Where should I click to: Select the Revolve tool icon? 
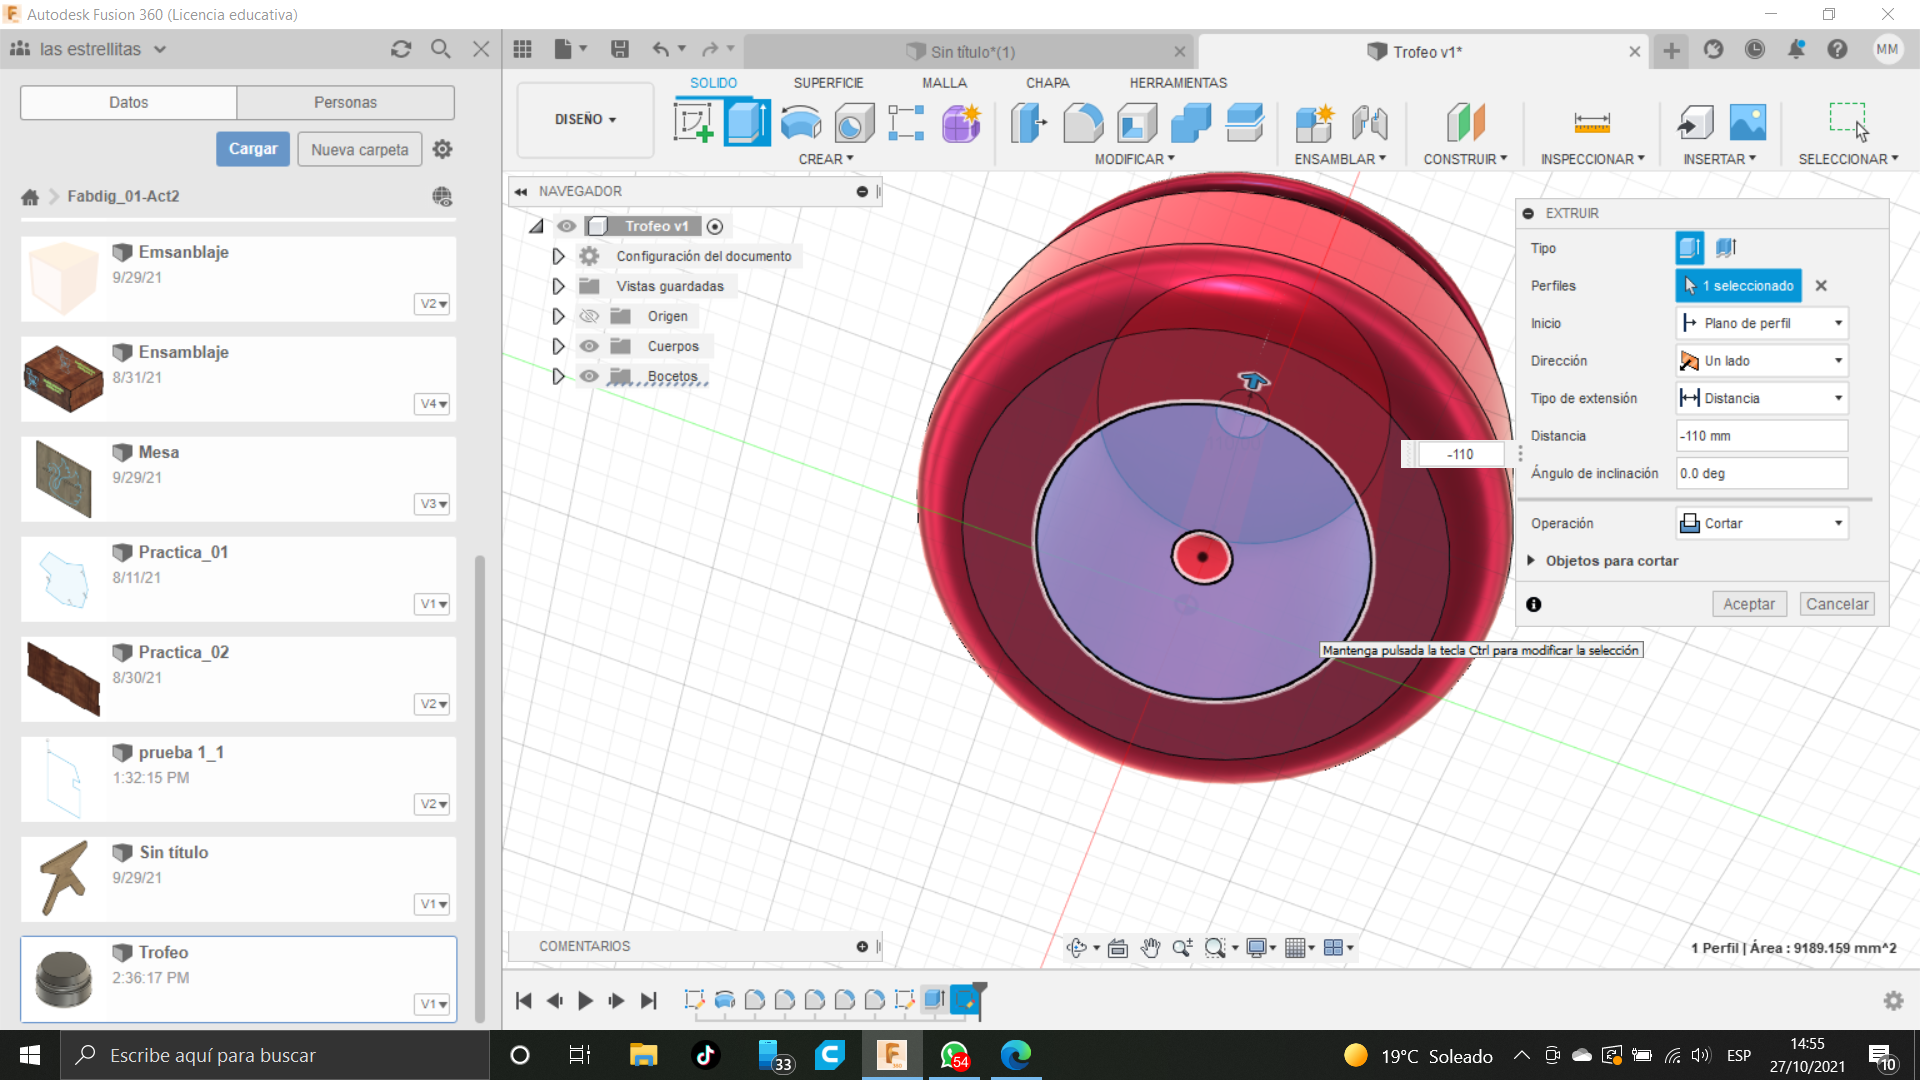click(801, 123)
